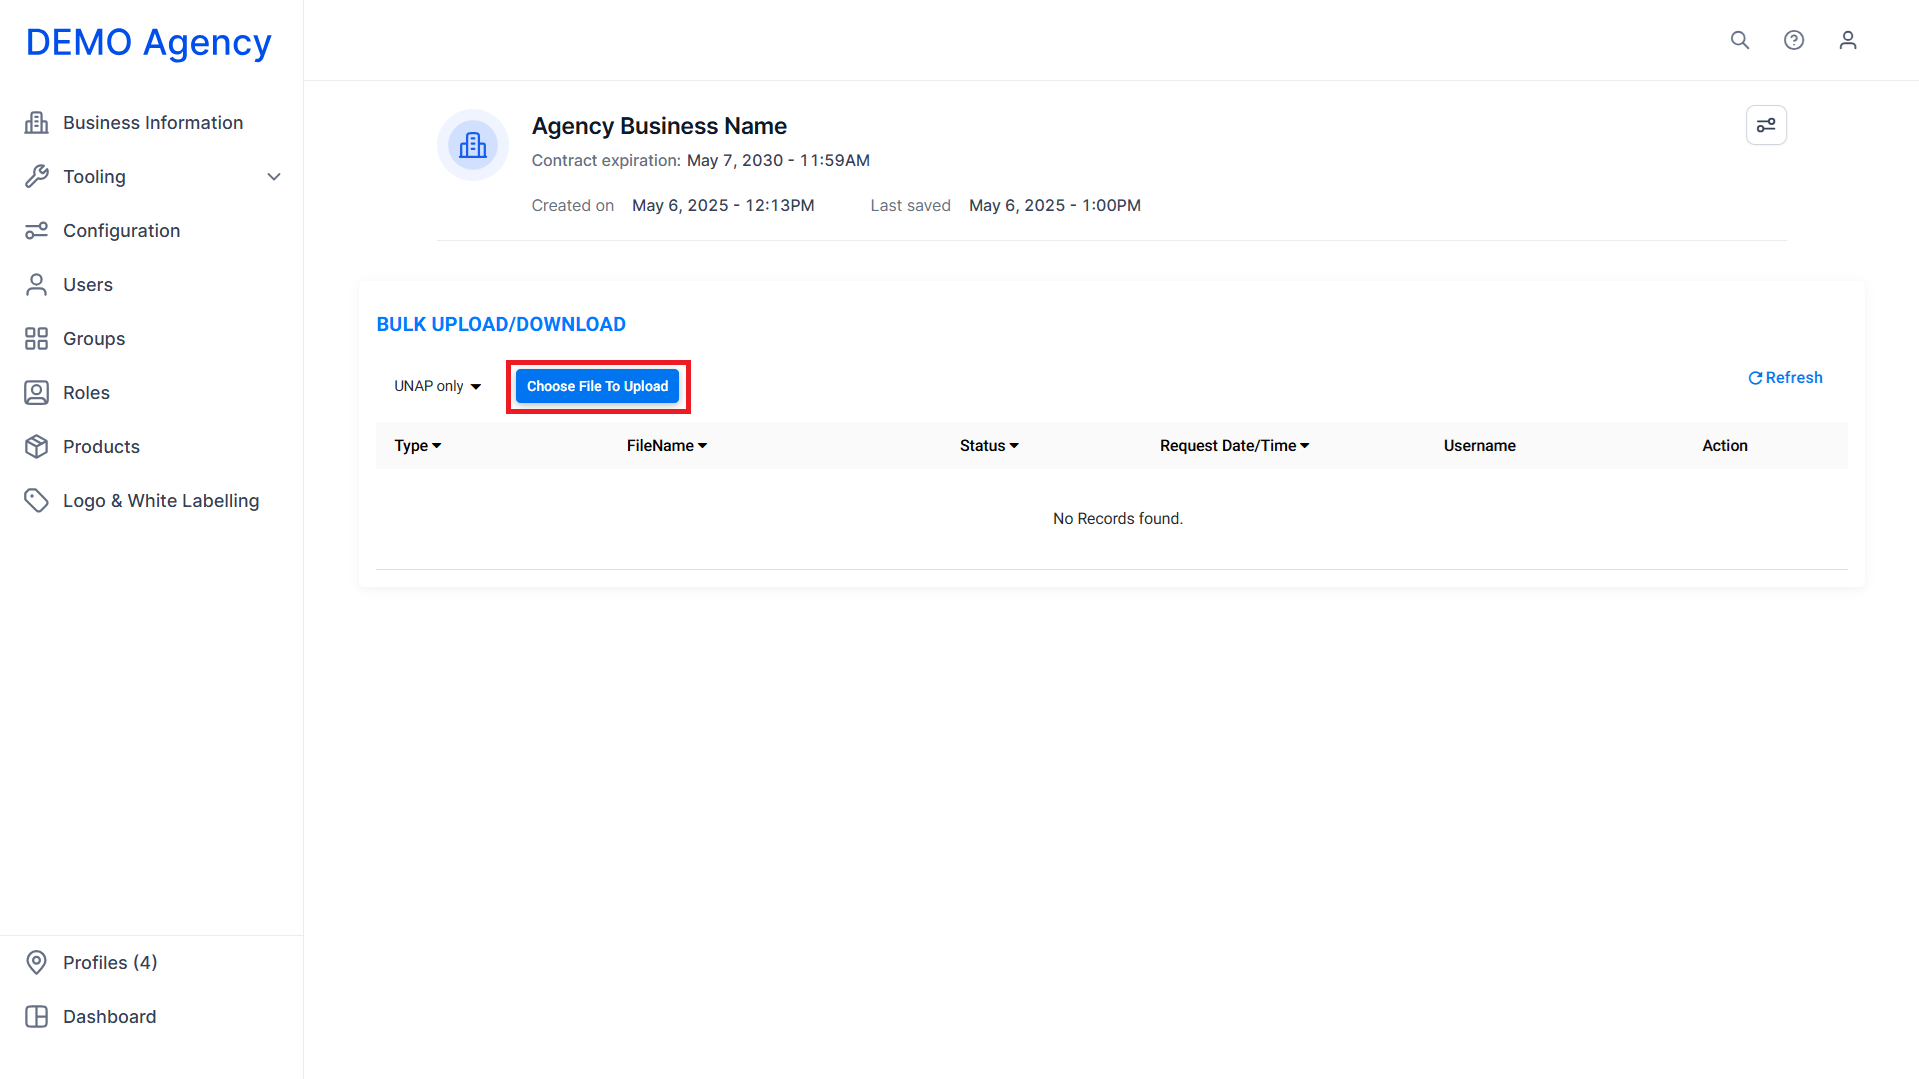This screenshot has height=1079, width=1919.
Task: Click the Groups grid icon
Action: pos(37,338)
